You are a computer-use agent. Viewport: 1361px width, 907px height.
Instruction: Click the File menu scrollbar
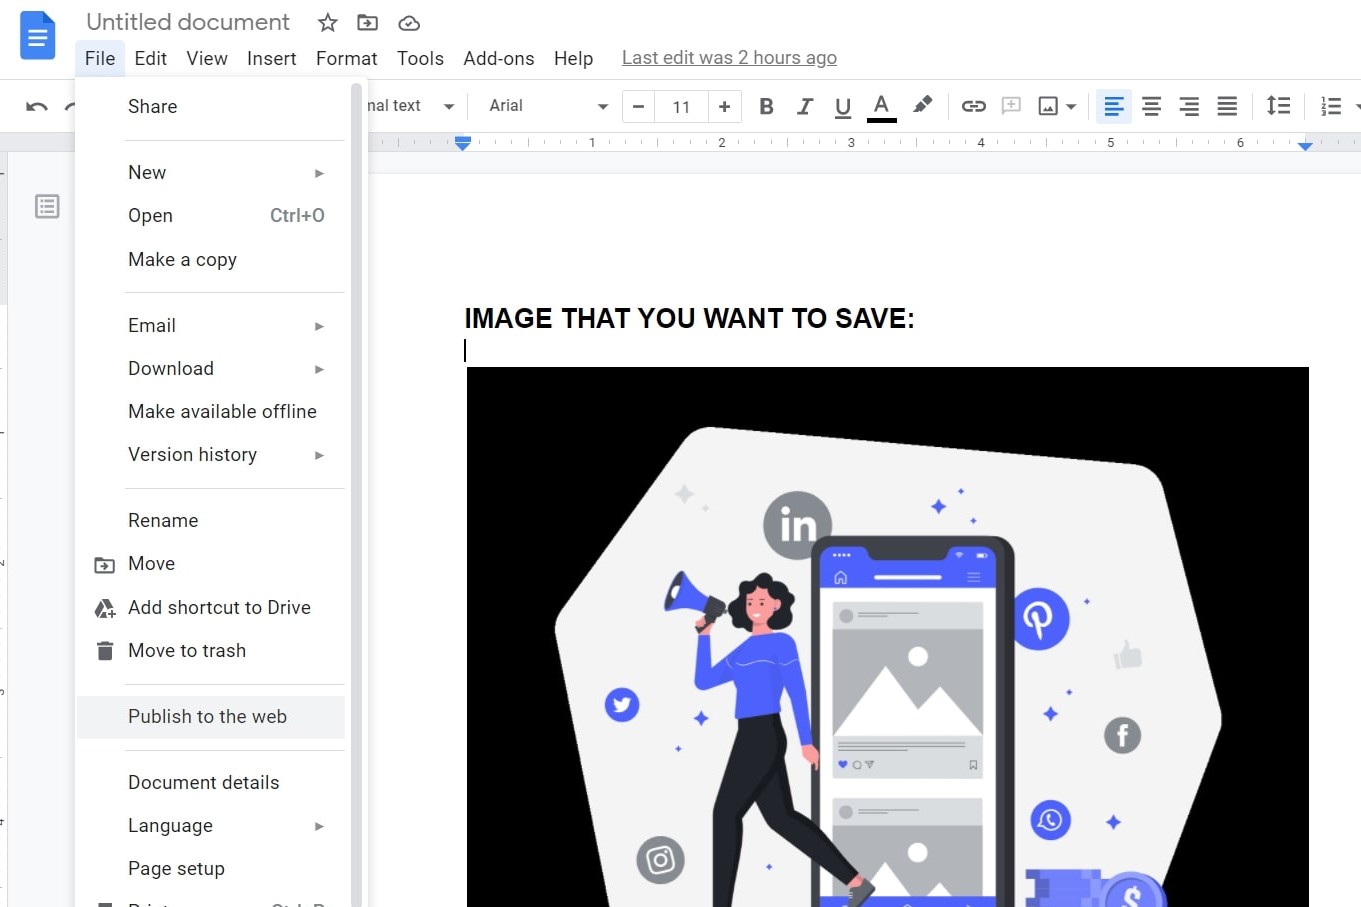tap(356, 495)
